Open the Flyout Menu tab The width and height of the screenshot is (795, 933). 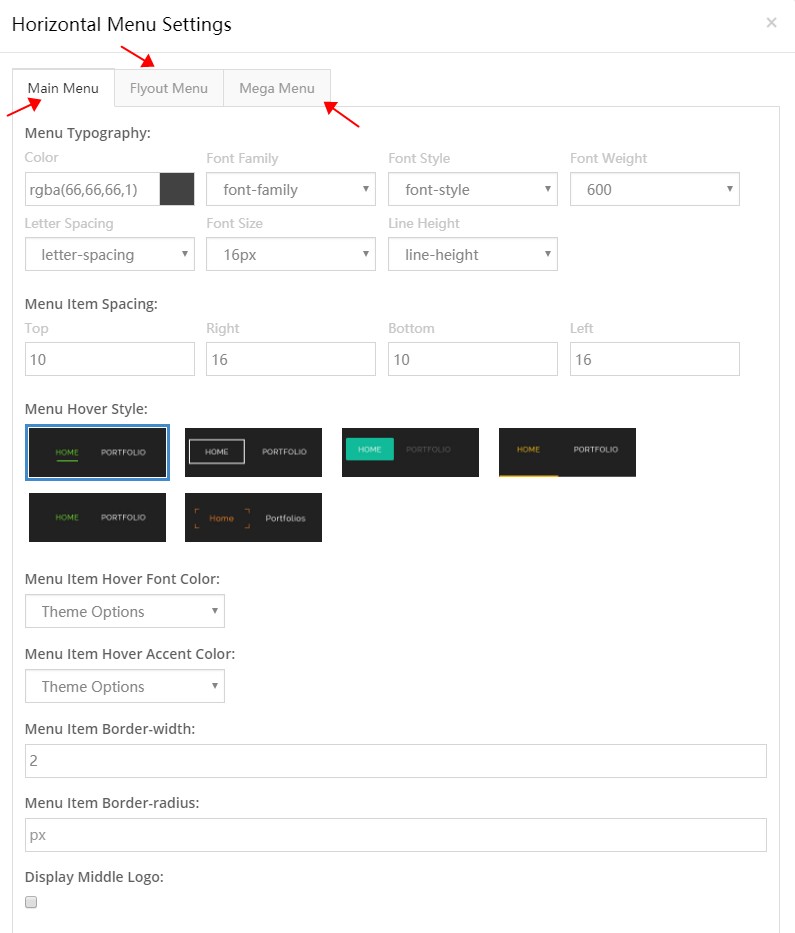(x=169, y=88)
